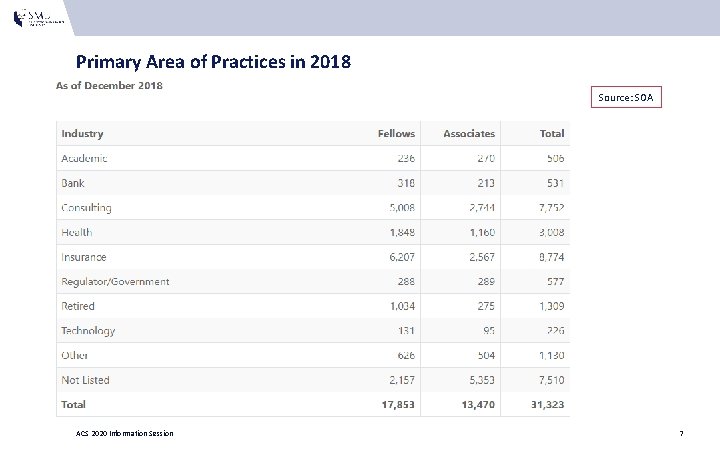Select Regulator/Government Fellows value 288
The height and width of the screenshot is (450, 720).
pyautogui.click(x=406, y=281)
